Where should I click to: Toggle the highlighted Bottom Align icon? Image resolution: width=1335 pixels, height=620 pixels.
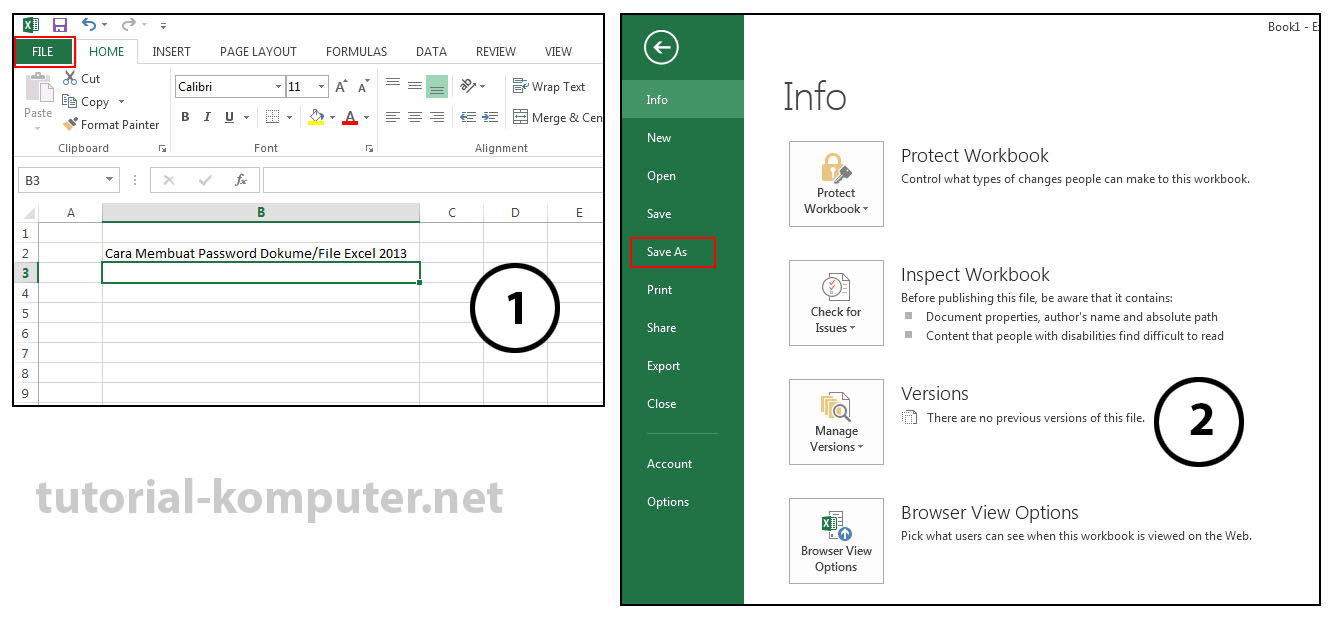[x=437, y=87]
